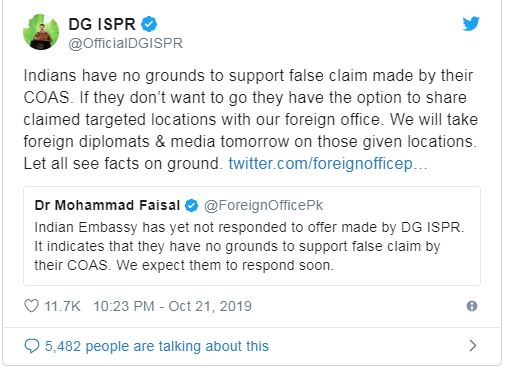The width and height of the screenshot is (512, 371).
Task: Open DG ISPR profile picture
Action: (41, 32)
